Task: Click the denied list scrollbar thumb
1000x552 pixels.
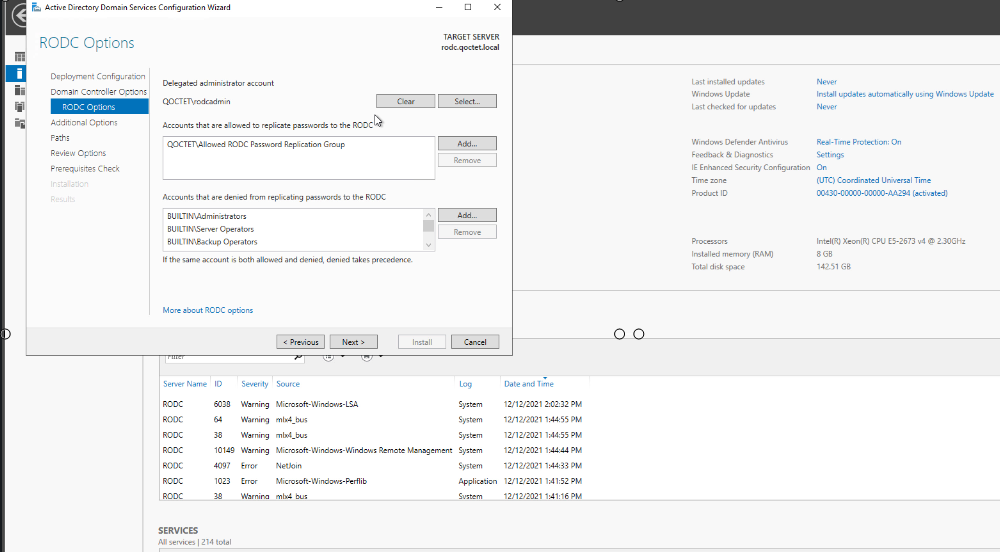Action: [429, 226]
